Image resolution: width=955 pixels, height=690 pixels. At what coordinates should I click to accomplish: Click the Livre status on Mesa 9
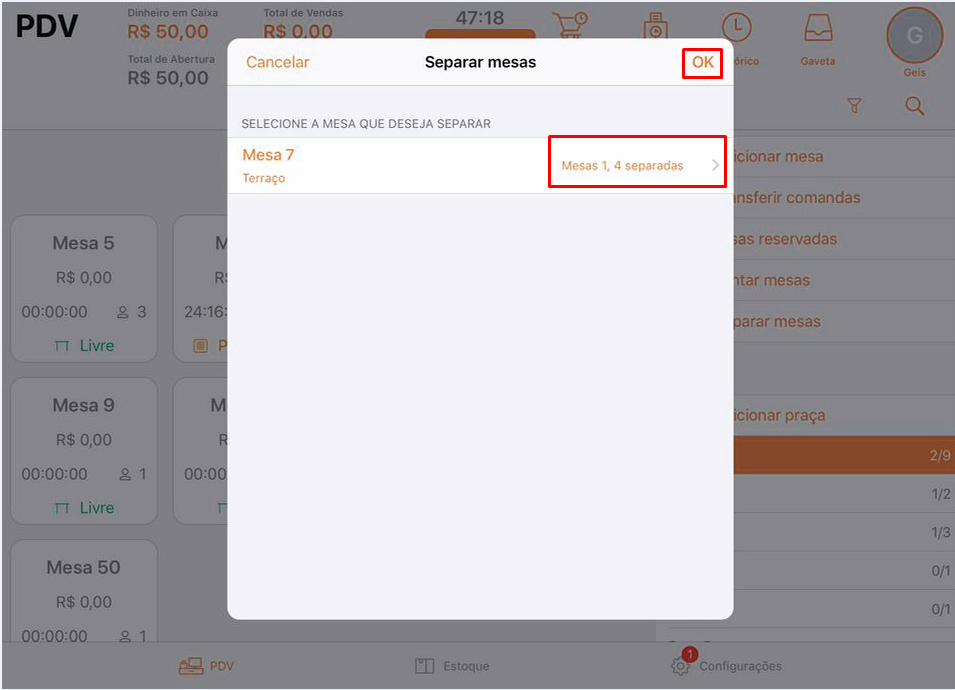click(84, 507)
